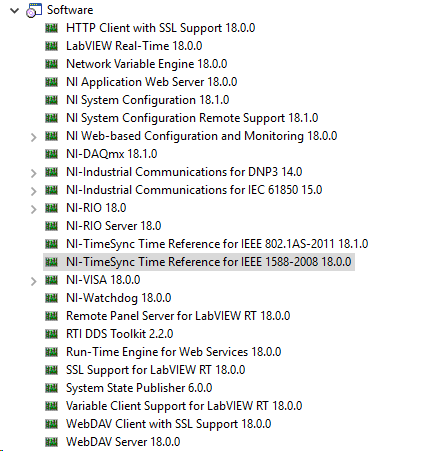Expand the NI-RIO 18.0 node
Image resolution: width=429 pixels, height=451 pixels.
[x=33, y=209]
